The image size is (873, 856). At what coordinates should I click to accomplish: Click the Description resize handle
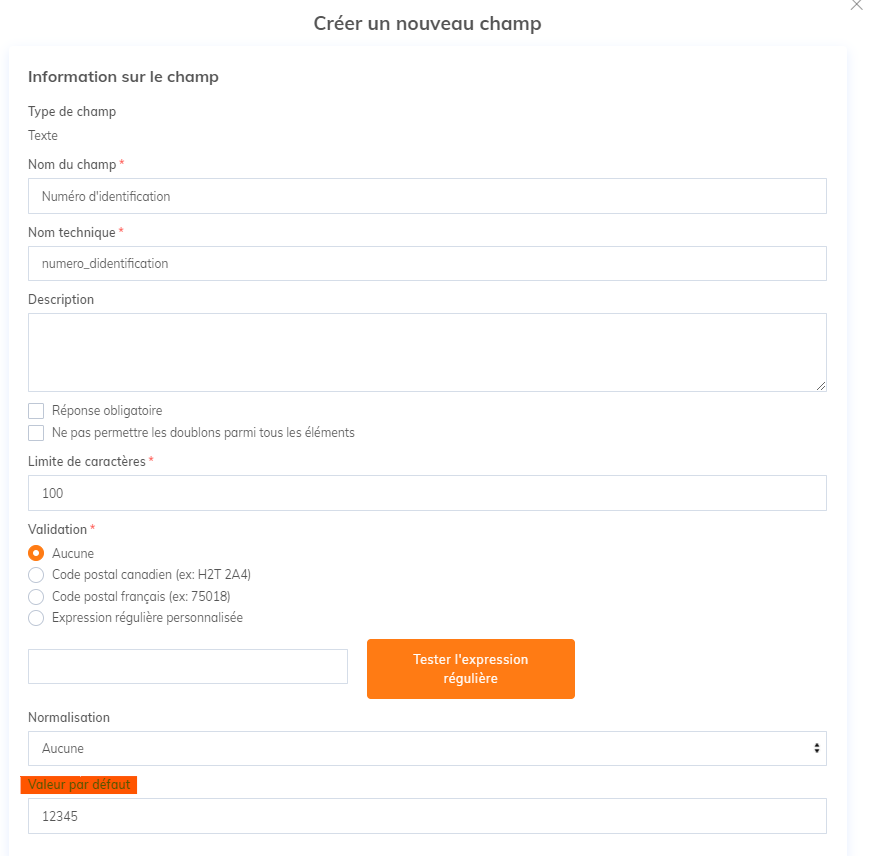click(822, 387)
